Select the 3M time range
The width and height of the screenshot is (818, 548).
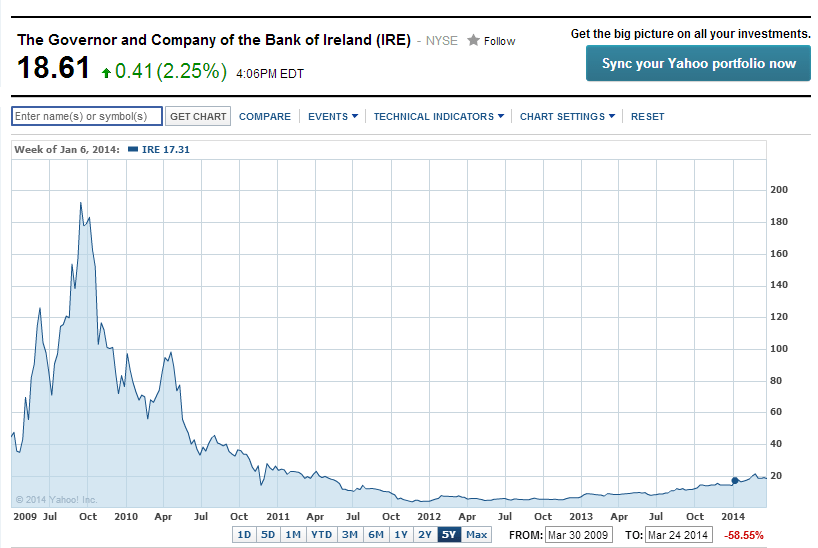coord(350,534)
